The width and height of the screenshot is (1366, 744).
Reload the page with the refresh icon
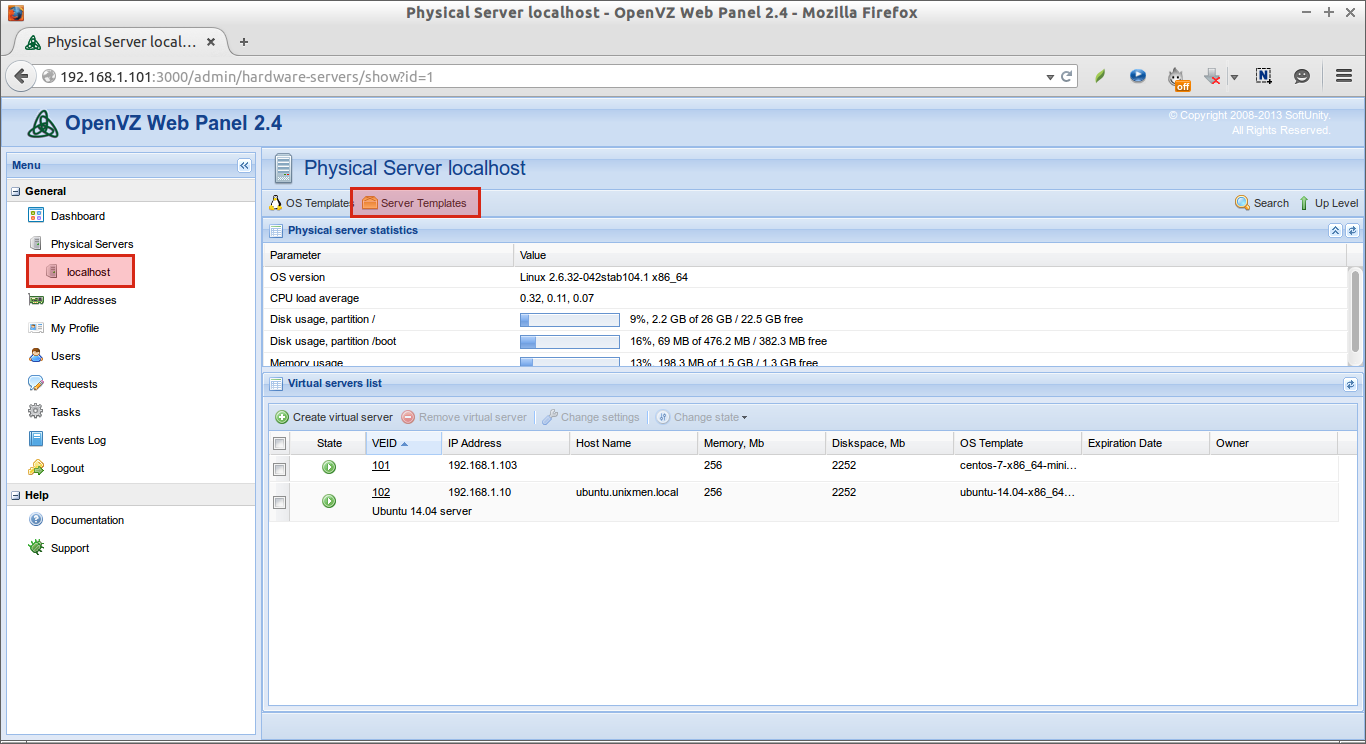coord(1067,76)
